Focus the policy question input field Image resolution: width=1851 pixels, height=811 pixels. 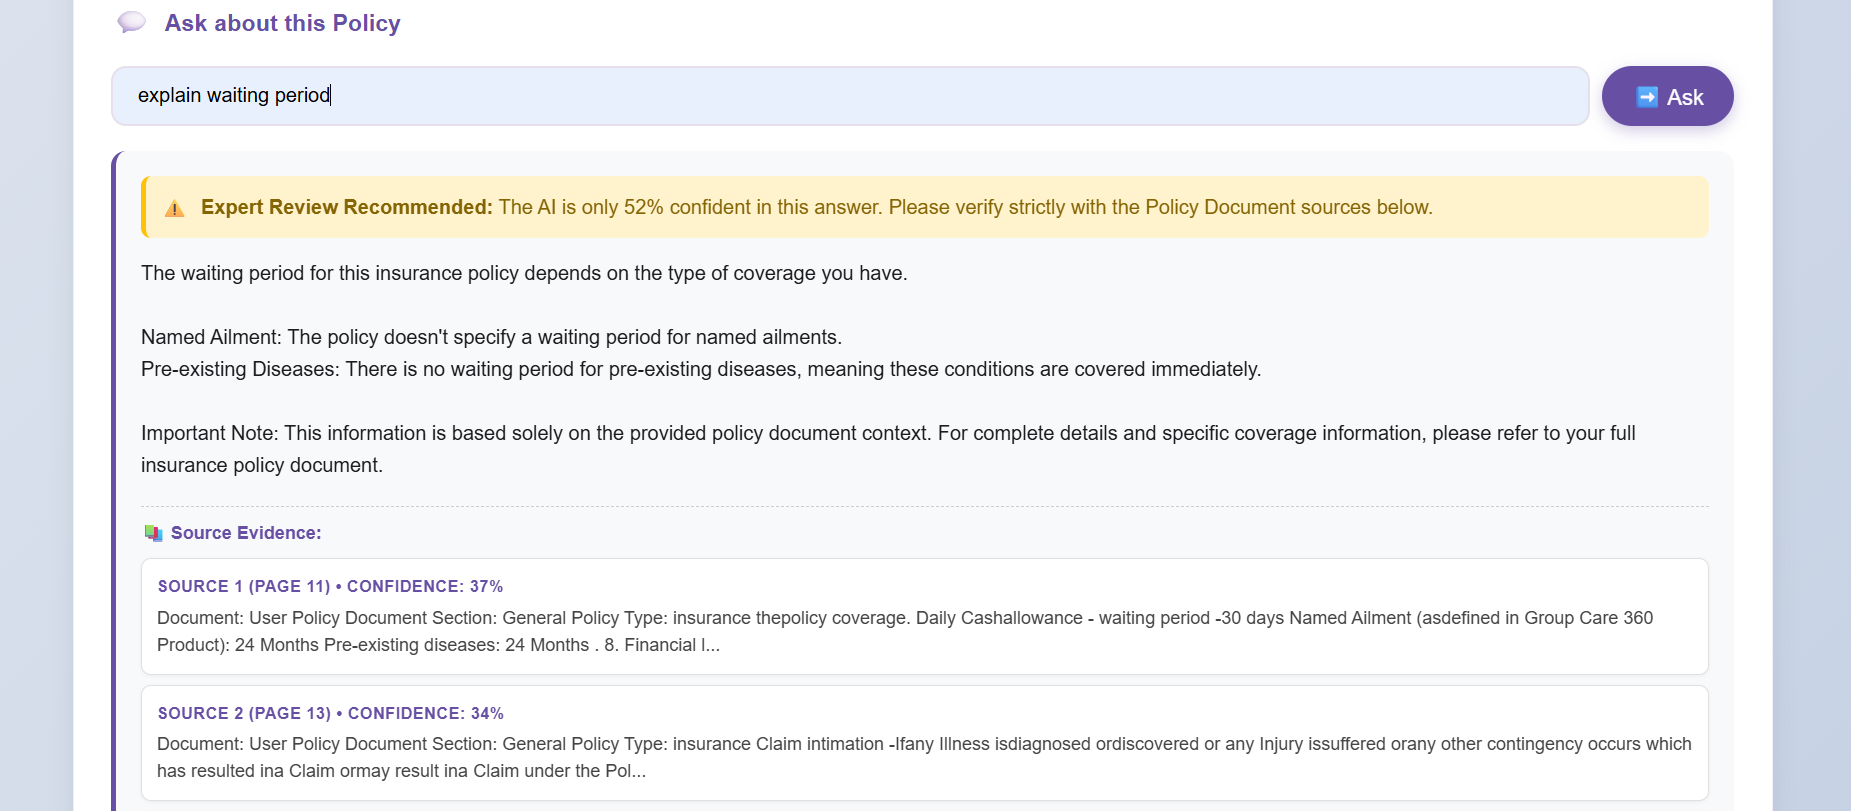(x=850, y=96)
